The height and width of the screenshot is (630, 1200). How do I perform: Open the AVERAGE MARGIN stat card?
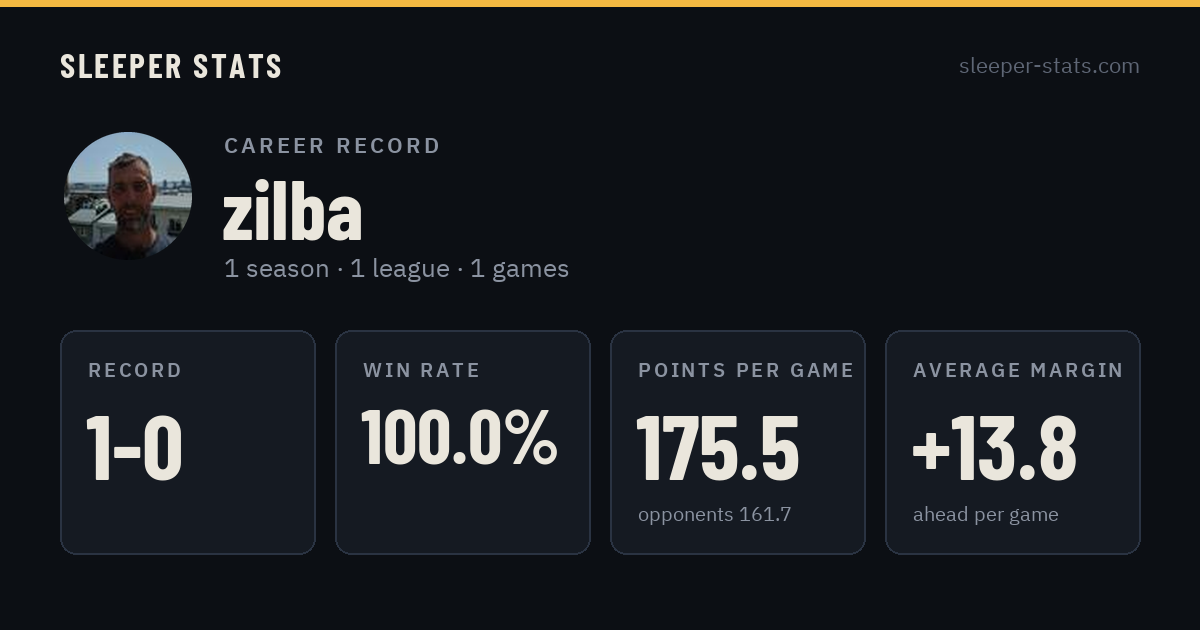pyautogui.click(x=1013, y=442)
